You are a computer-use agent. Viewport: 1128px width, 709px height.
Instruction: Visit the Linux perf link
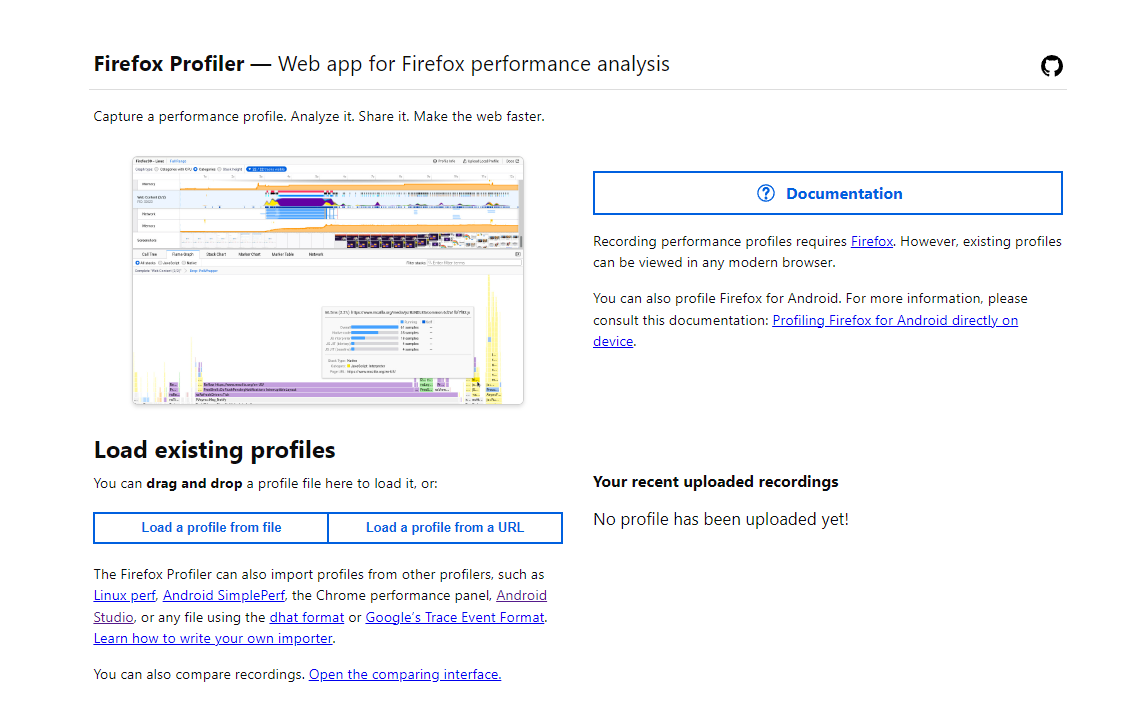click(x=124, y=595)
